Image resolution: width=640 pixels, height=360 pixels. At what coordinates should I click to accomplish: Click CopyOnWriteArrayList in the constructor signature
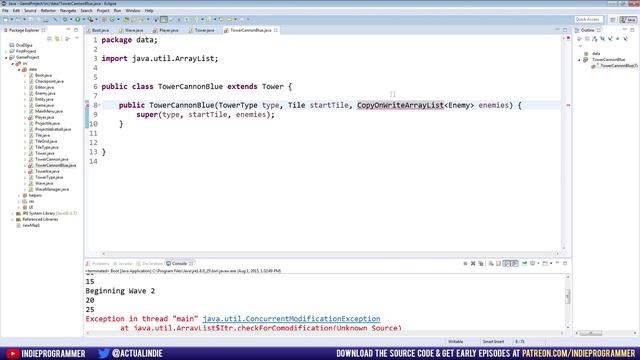point(400,105)
